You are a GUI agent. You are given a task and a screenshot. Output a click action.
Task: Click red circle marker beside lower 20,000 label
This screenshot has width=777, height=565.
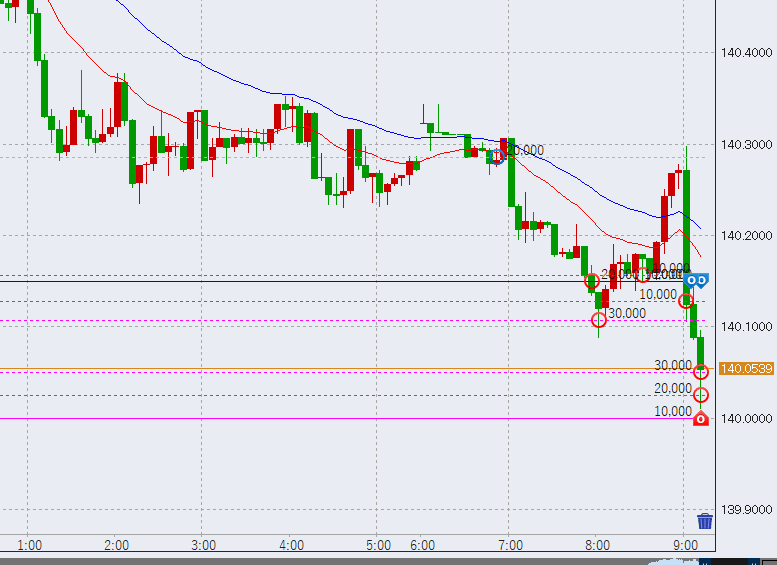pos(701,395)
